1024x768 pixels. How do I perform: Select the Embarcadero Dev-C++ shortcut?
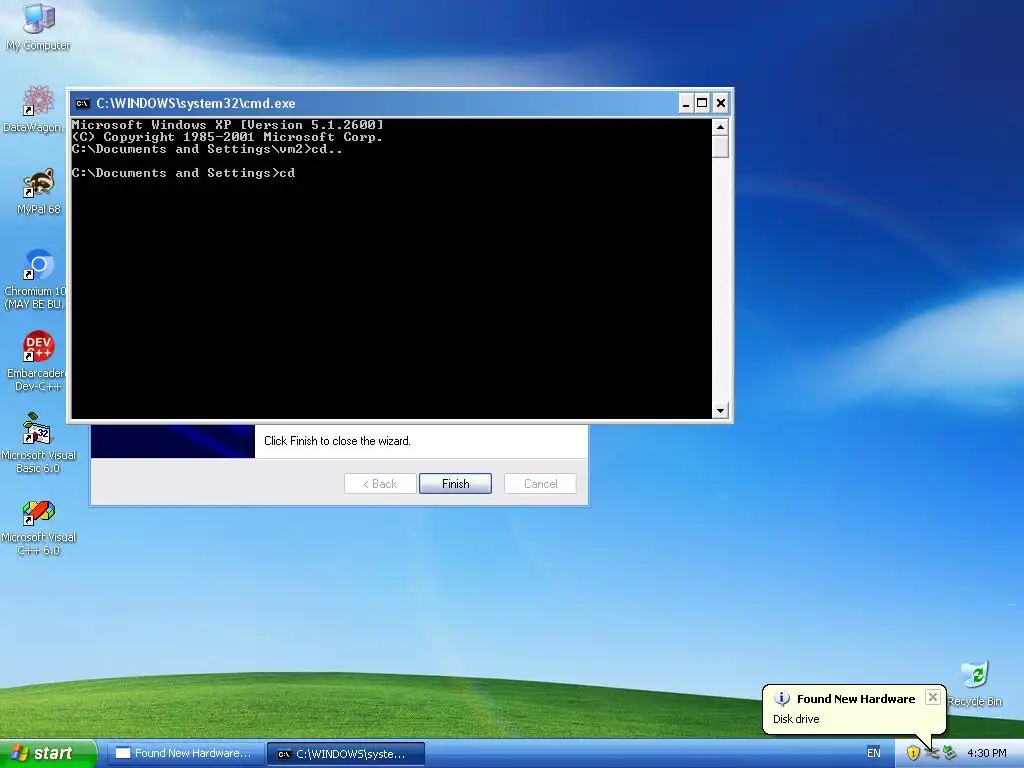[x=37, y=360]
